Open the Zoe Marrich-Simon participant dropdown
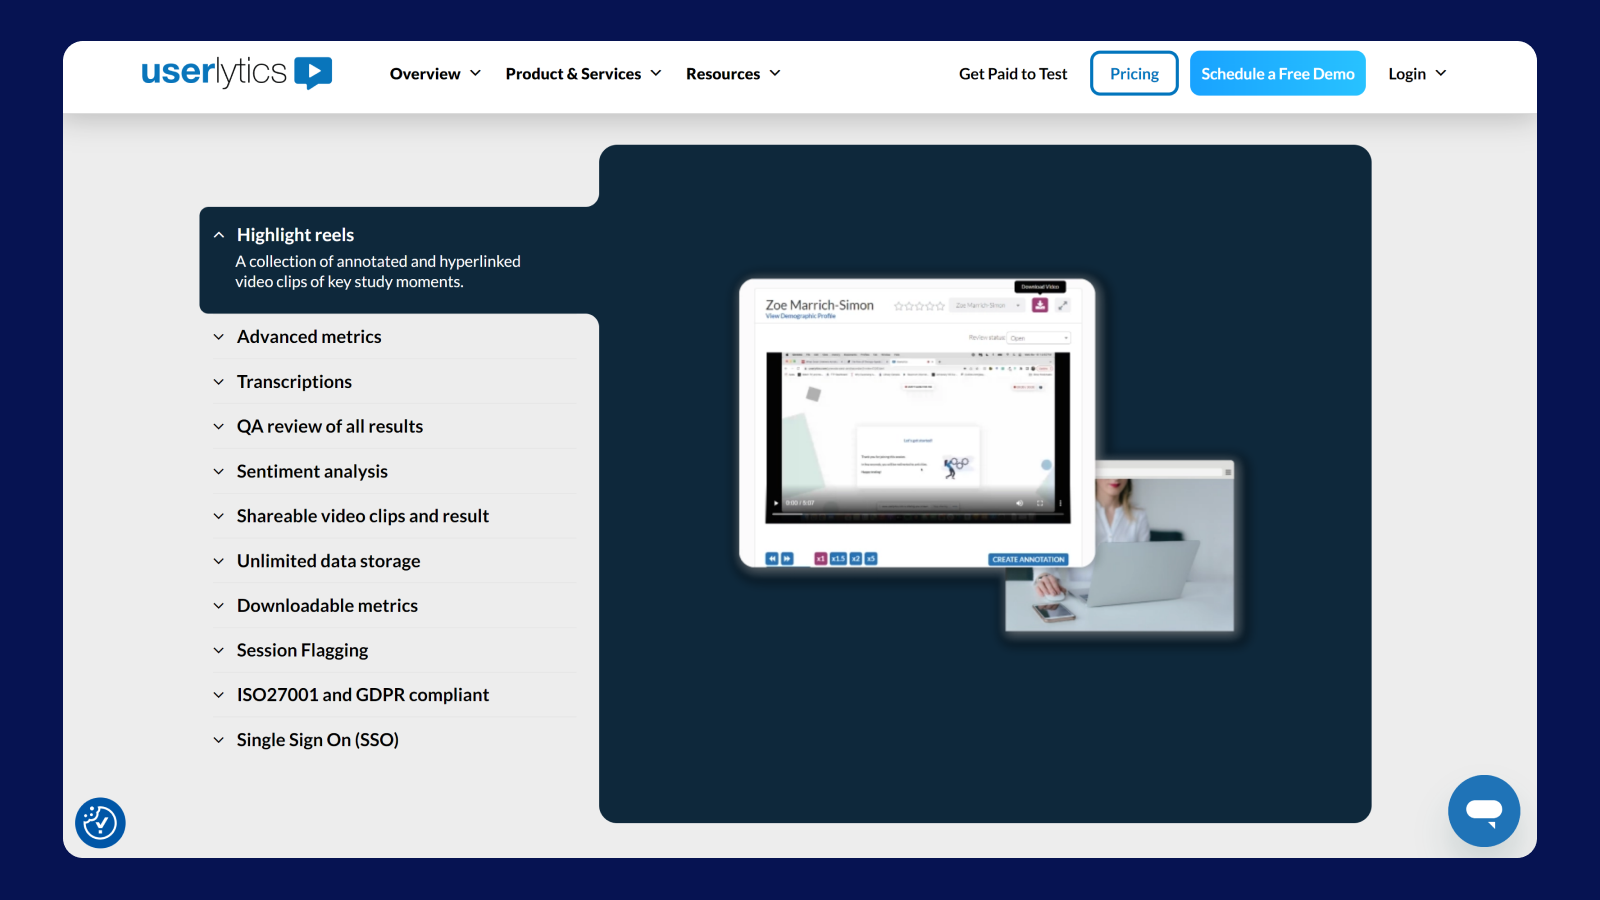The height and width of the screenshot is (900, 1600). coord(987,305)
